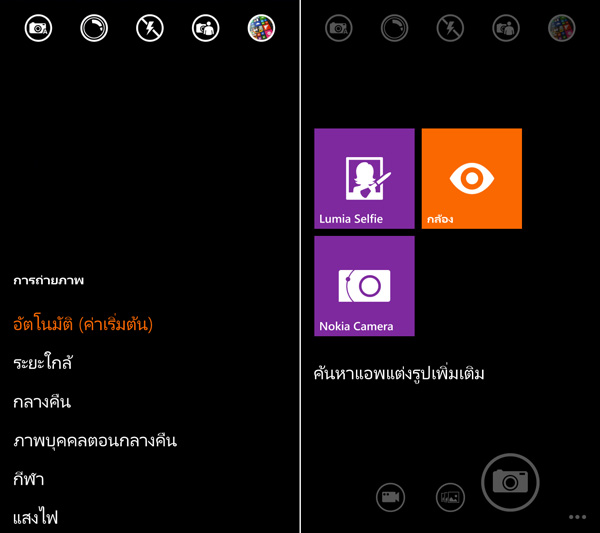600x533 pixels.
Task: Tap the large camera shutter button
Action: (x=510, y=482)
